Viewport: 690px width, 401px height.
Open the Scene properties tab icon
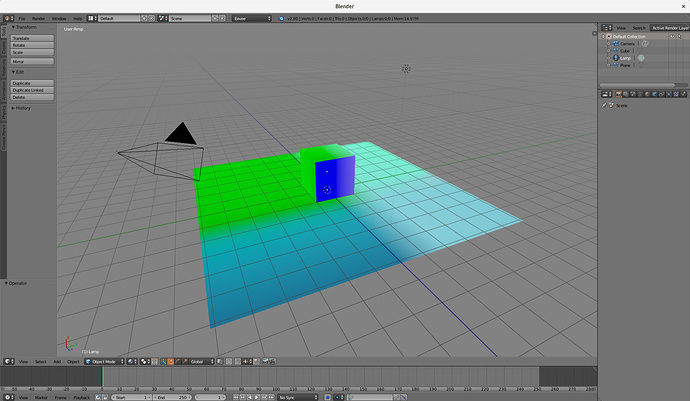point(633,94)
